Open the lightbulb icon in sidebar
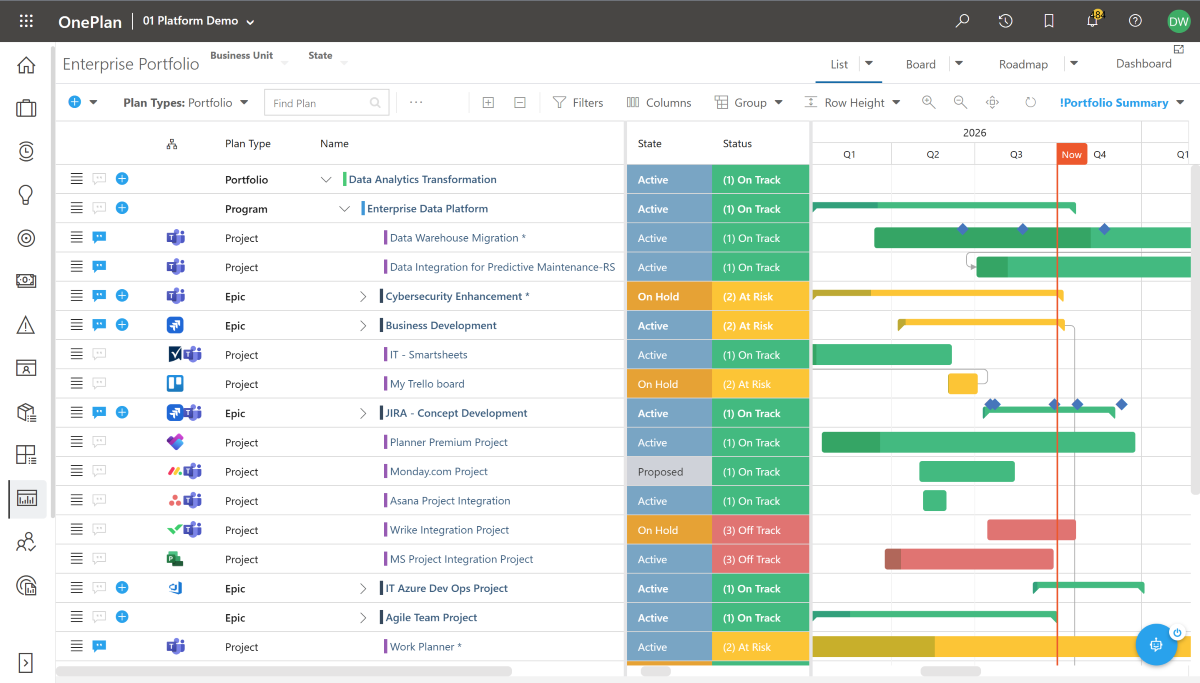The width and height of the screenshot is (1200, 683). coord(26,195)
